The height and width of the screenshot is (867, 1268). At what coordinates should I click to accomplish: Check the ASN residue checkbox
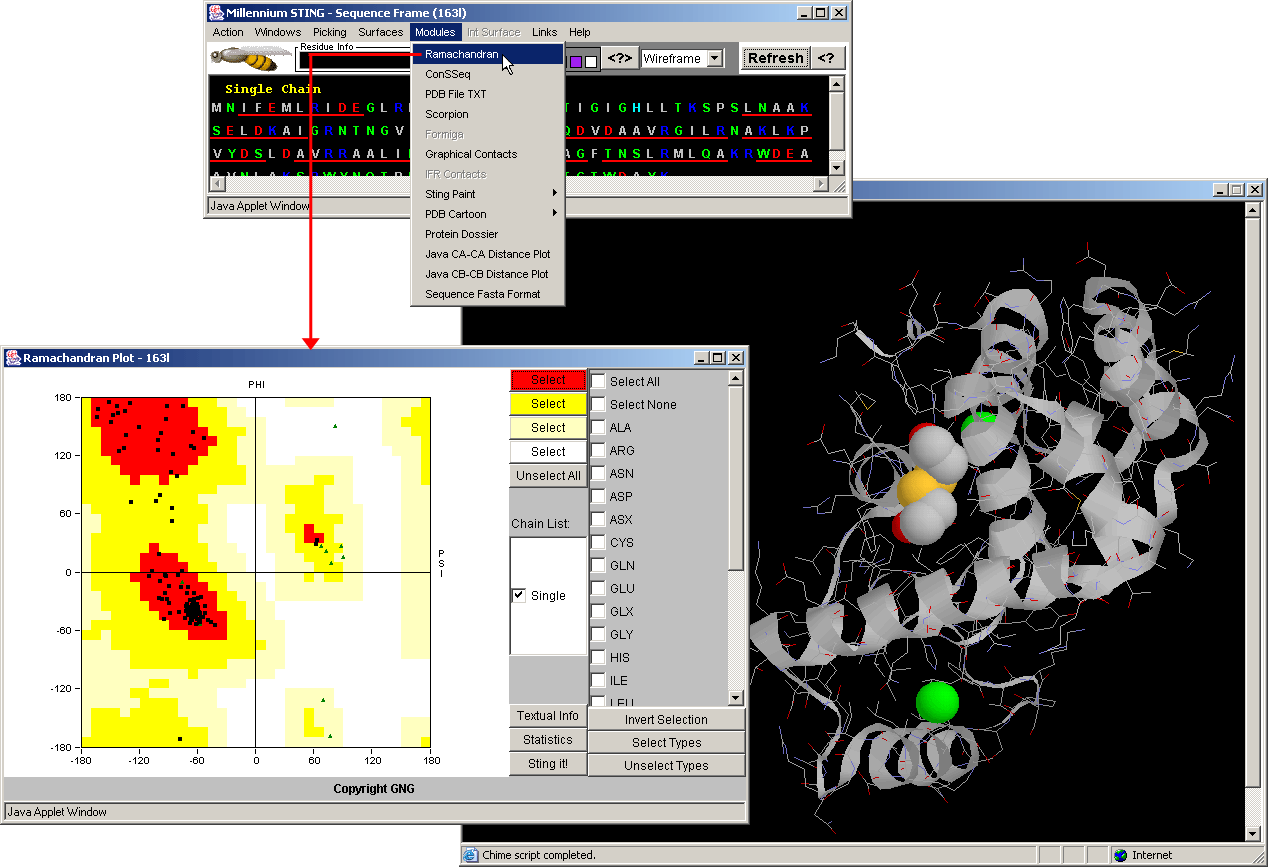tap(598, 473)
